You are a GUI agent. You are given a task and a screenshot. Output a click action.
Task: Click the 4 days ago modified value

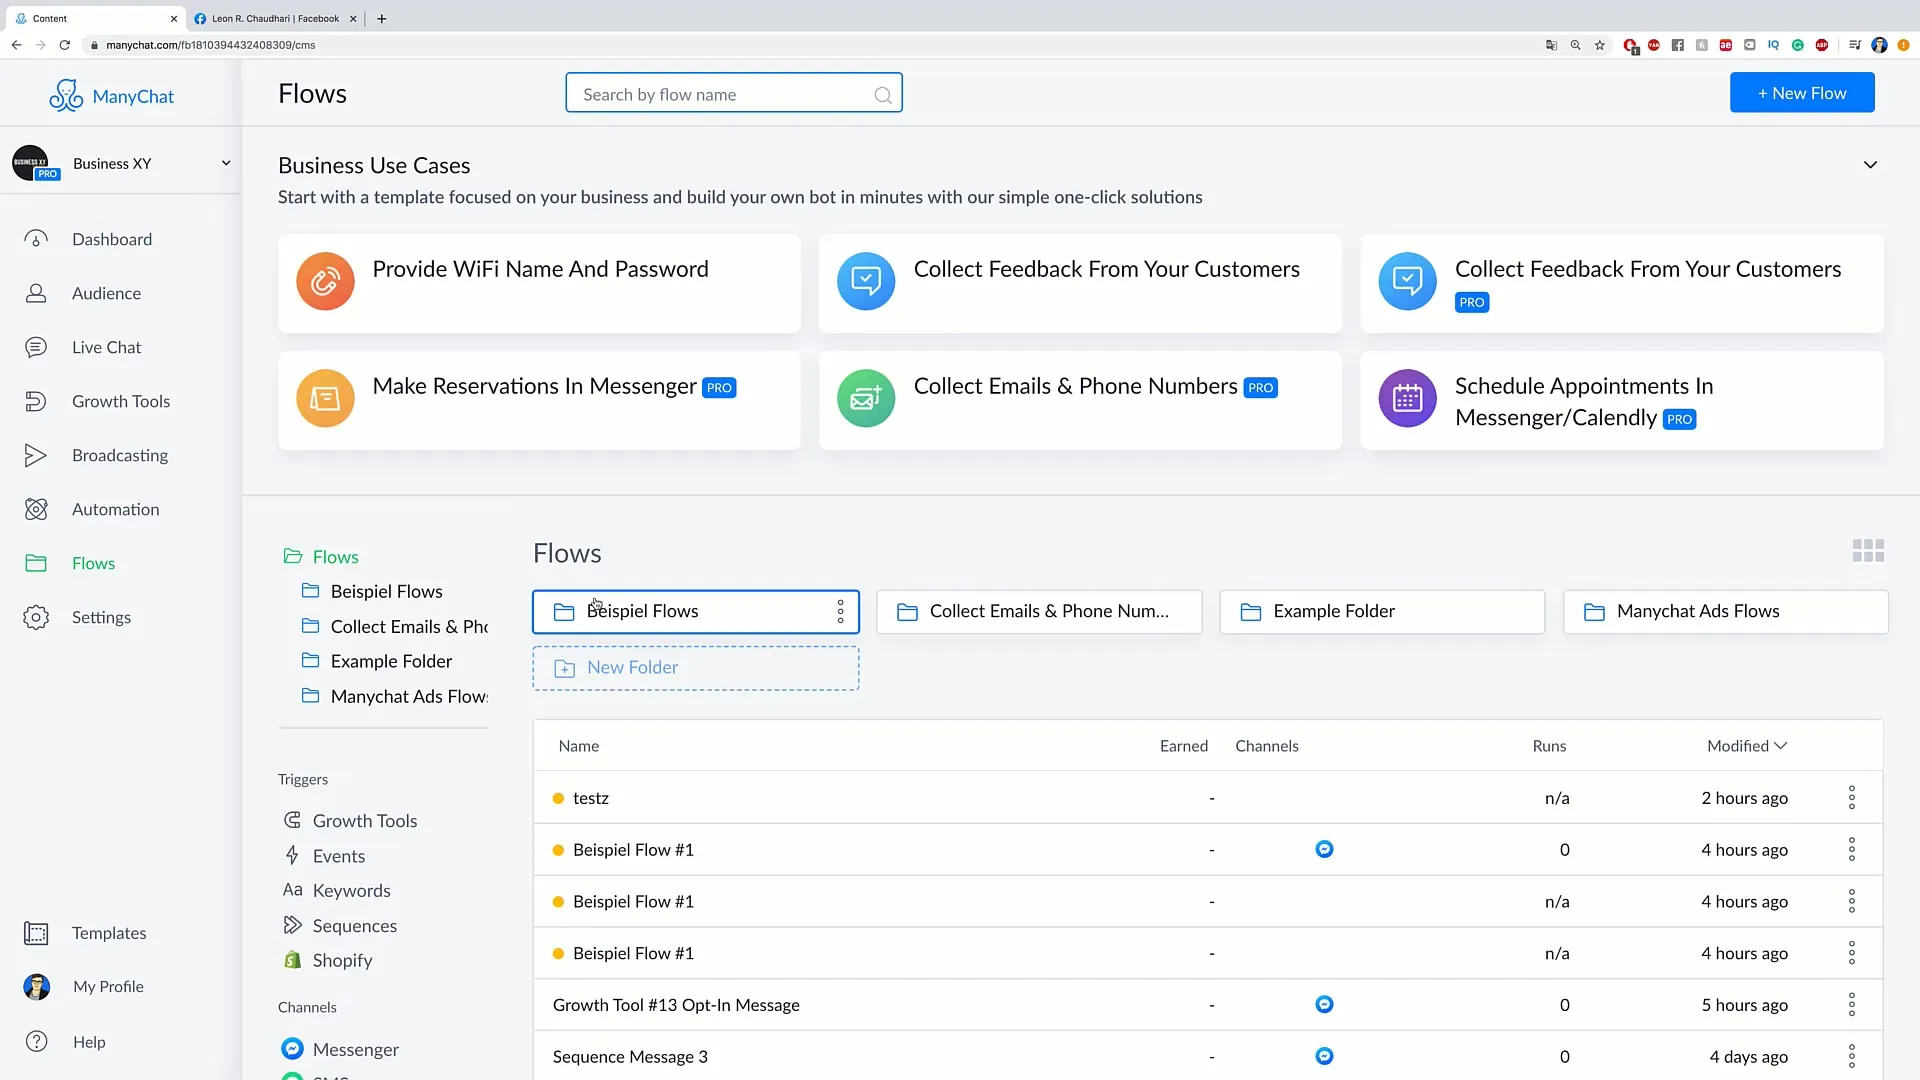[x=1748, y=1057]
